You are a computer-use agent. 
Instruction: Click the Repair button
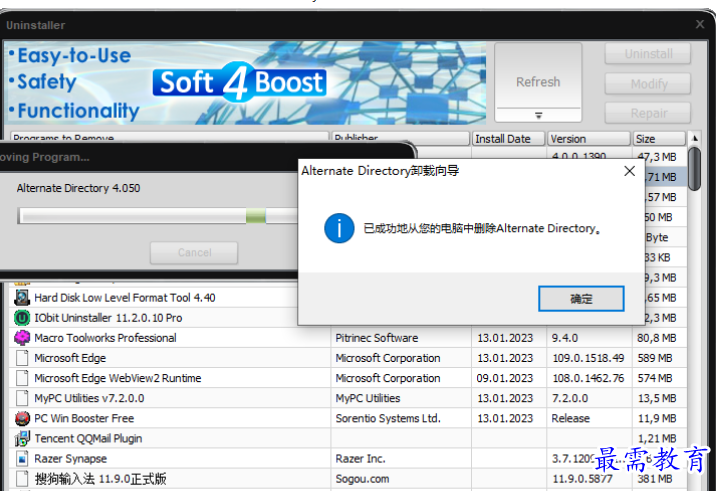648,113
